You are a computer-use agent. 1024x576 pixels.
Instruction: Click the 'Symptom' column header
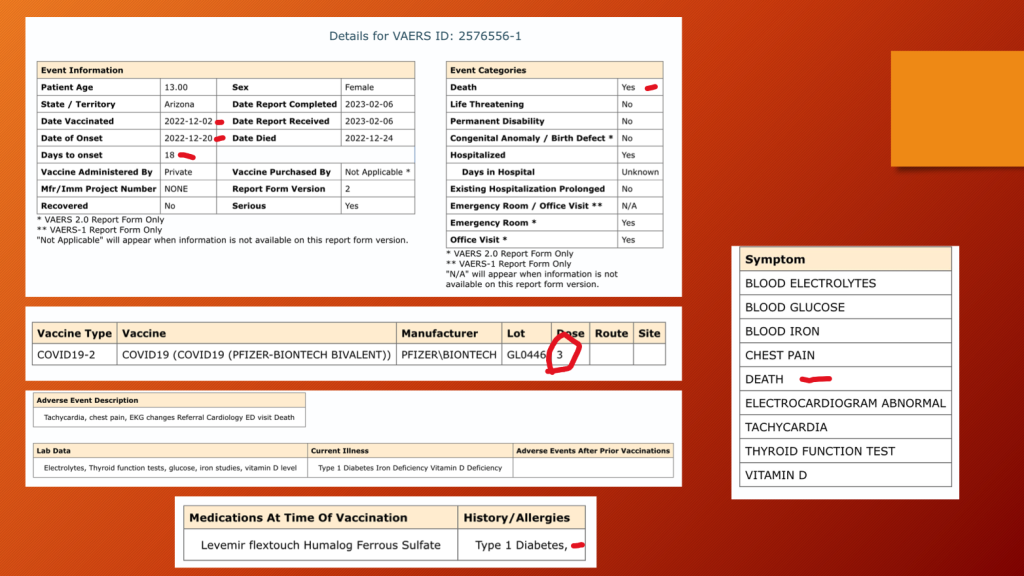pyautogui.click(x=775, y=259)
